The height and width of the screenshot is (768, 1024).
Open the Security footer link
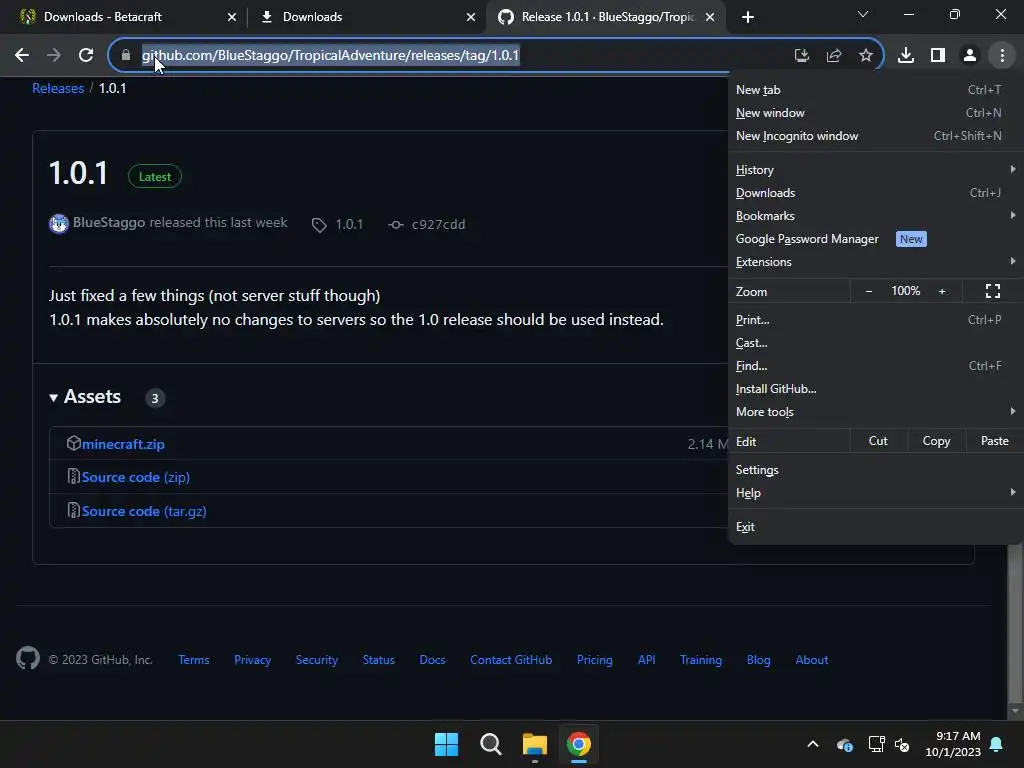coord(317,660)
